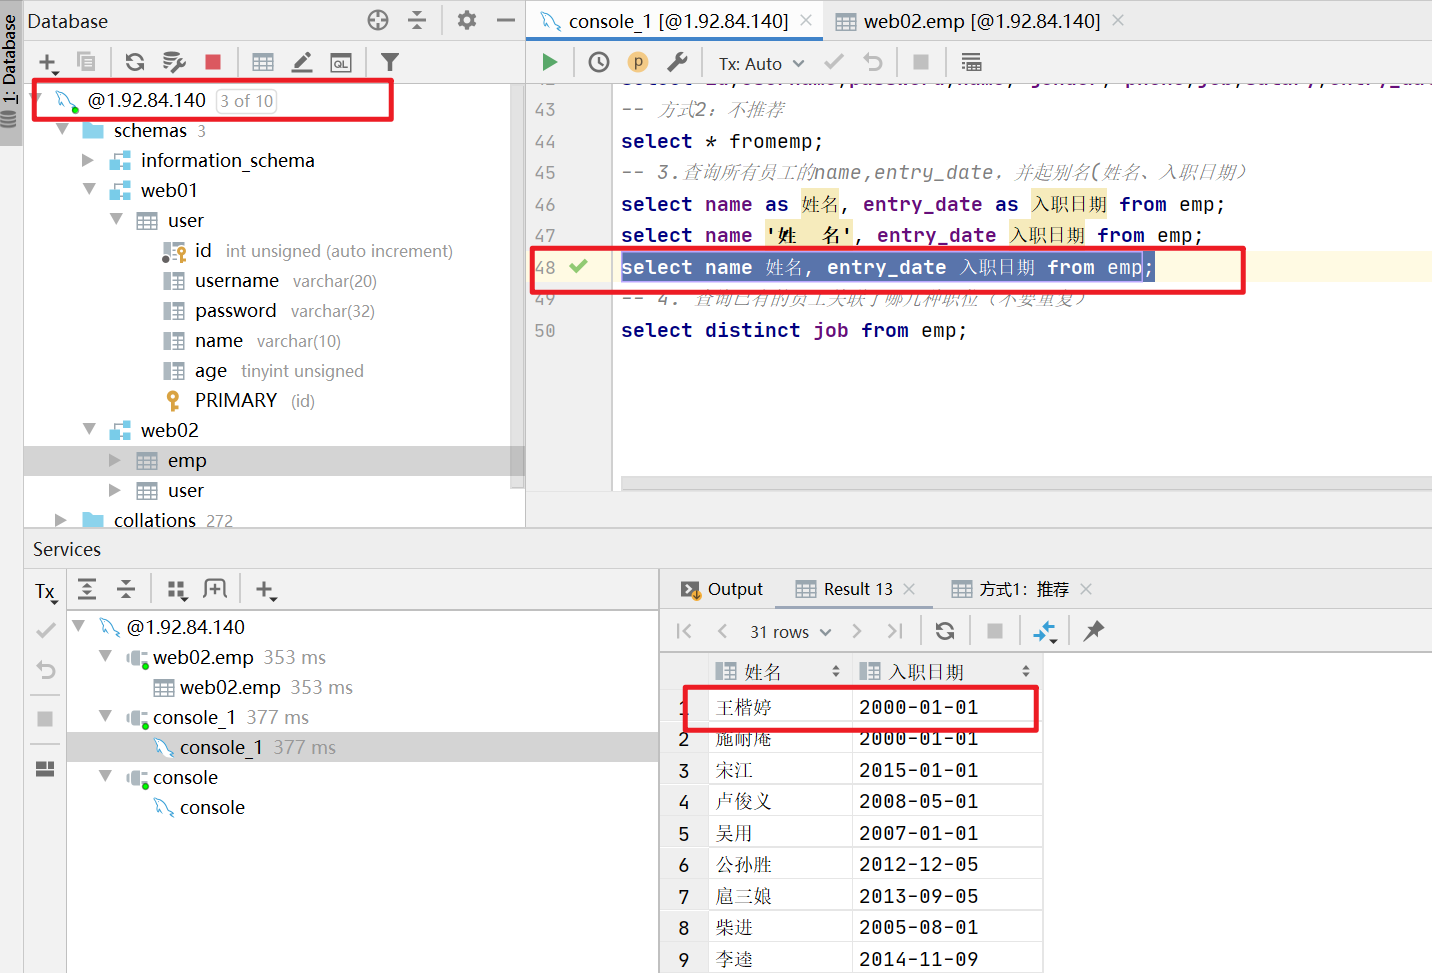This screenshot has width=1432, height=973.
Task: Open the query history clock icon
Action: tap(598, 63)
